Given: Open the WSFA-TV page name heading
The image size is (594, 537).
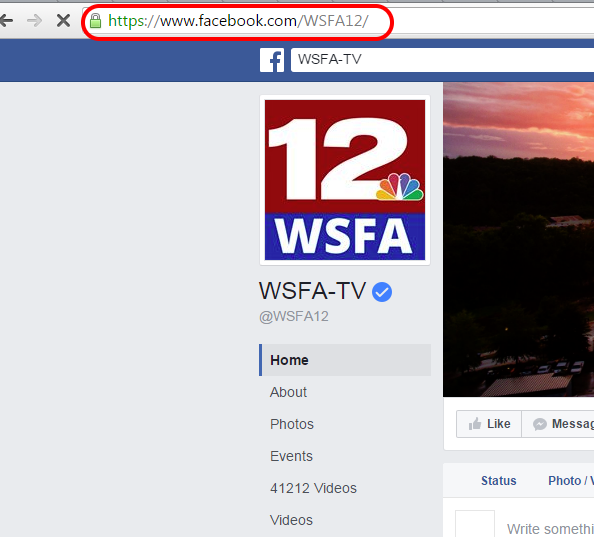Looking at the screenshot, I should point(313,291).
